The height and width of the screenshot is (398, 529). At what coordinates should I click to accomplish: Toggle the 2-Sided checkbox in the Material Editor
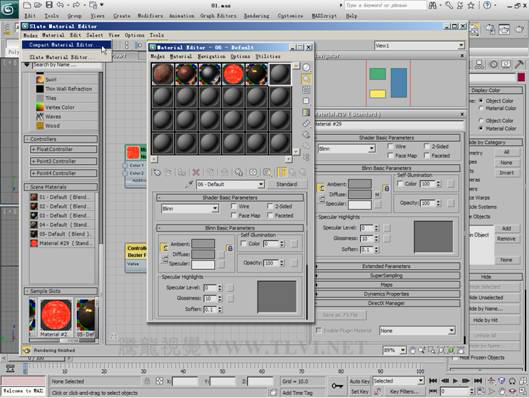(270, 206)
